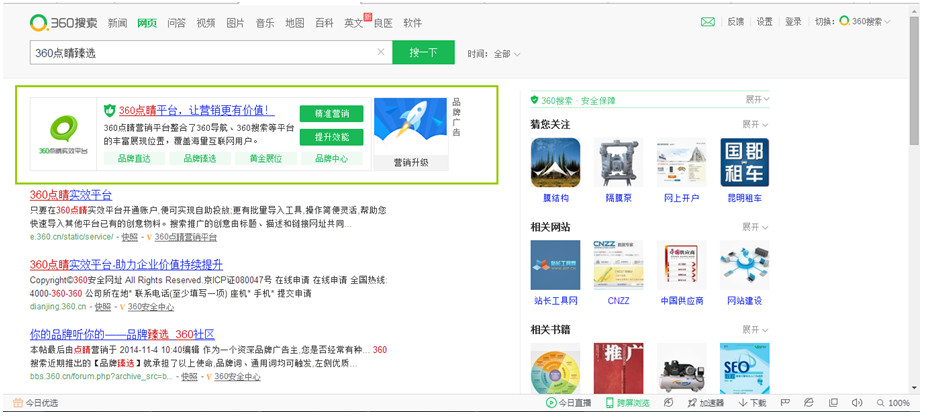This screenshot has width=930, height=418.
Task: Click the 搜一下 search button
Action: click(423, 52)
